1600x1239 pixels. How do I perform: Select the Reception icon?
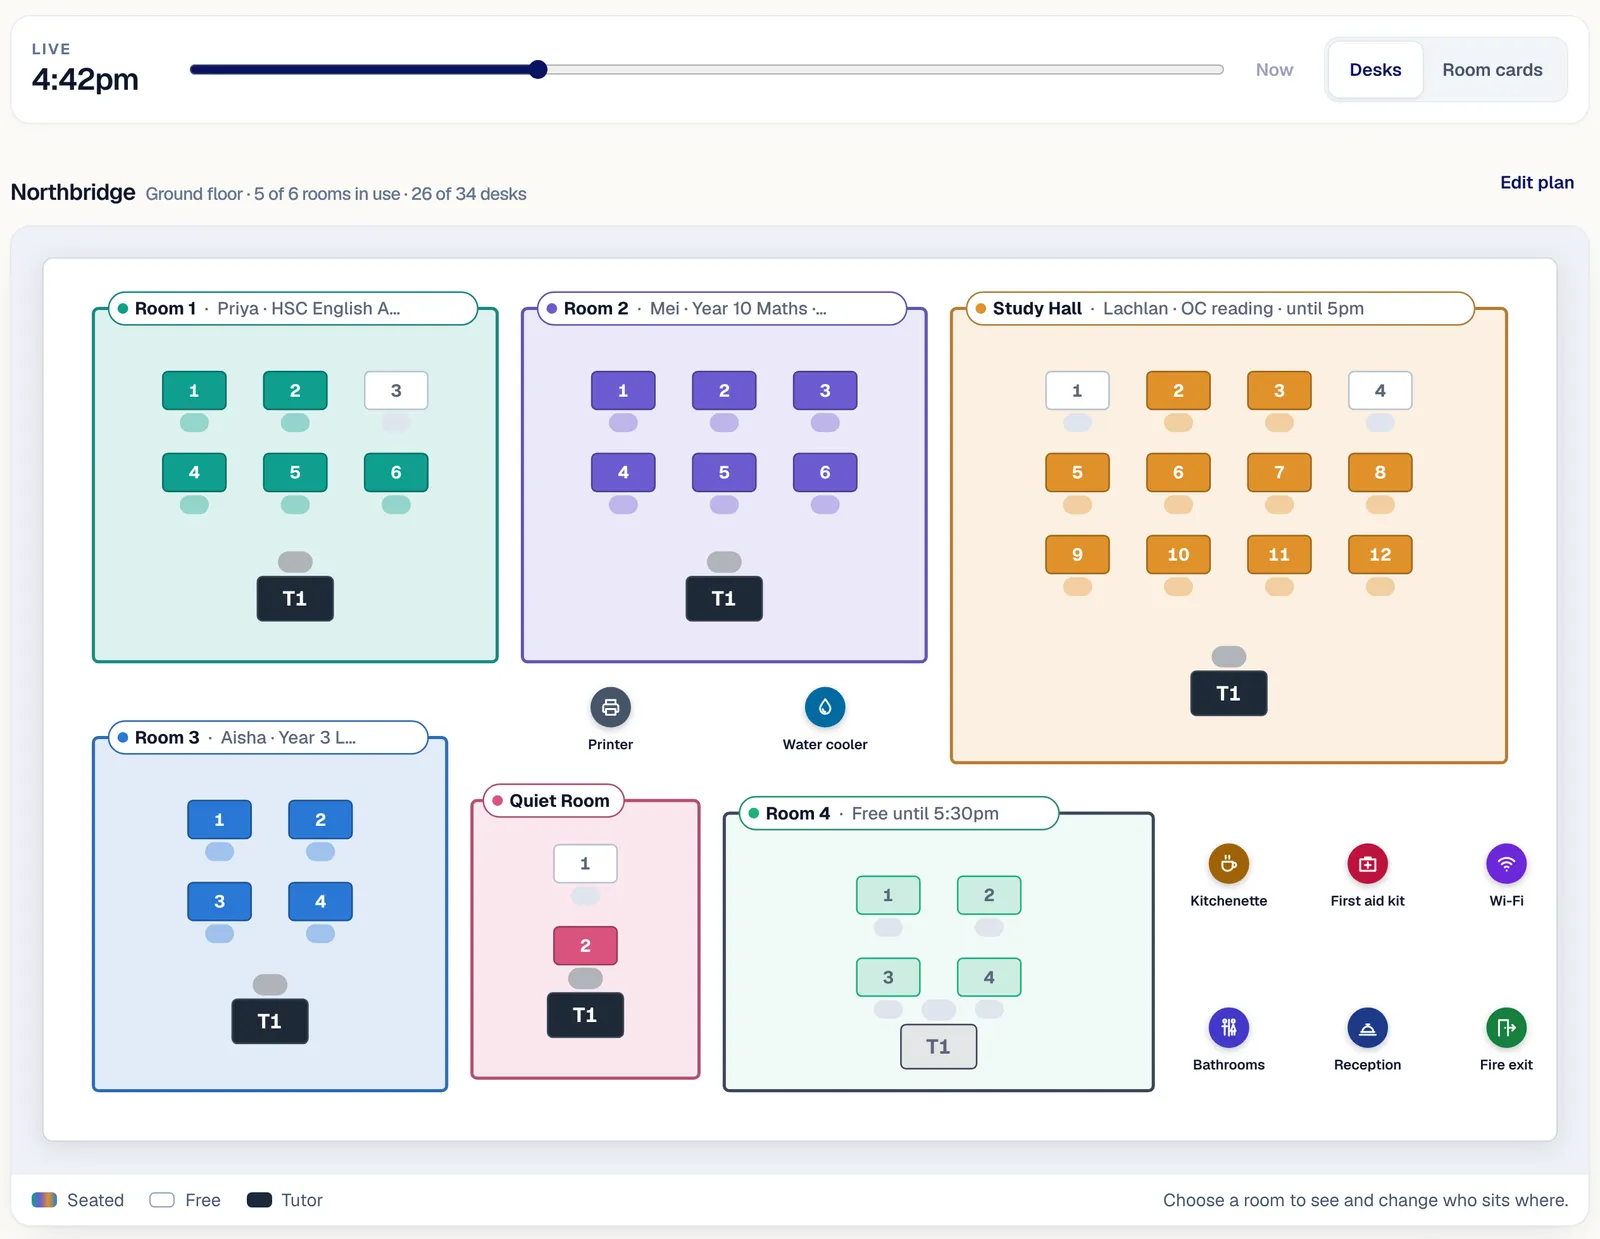(x=1367, y=1028)
